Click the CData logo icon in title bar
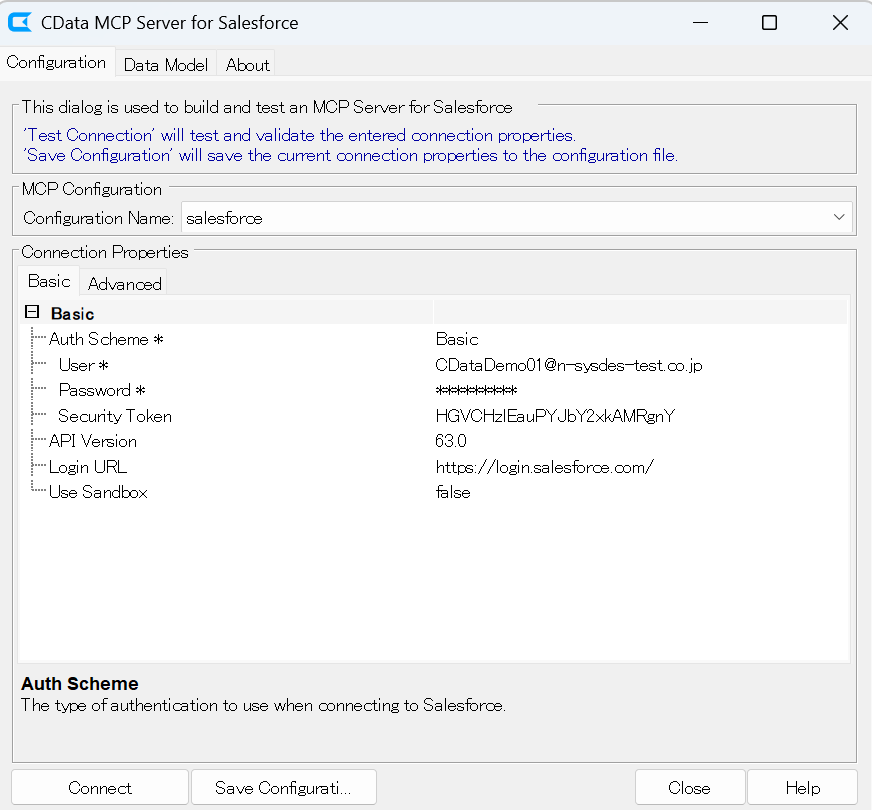872x810 pixels. click(x=20, y=23)
